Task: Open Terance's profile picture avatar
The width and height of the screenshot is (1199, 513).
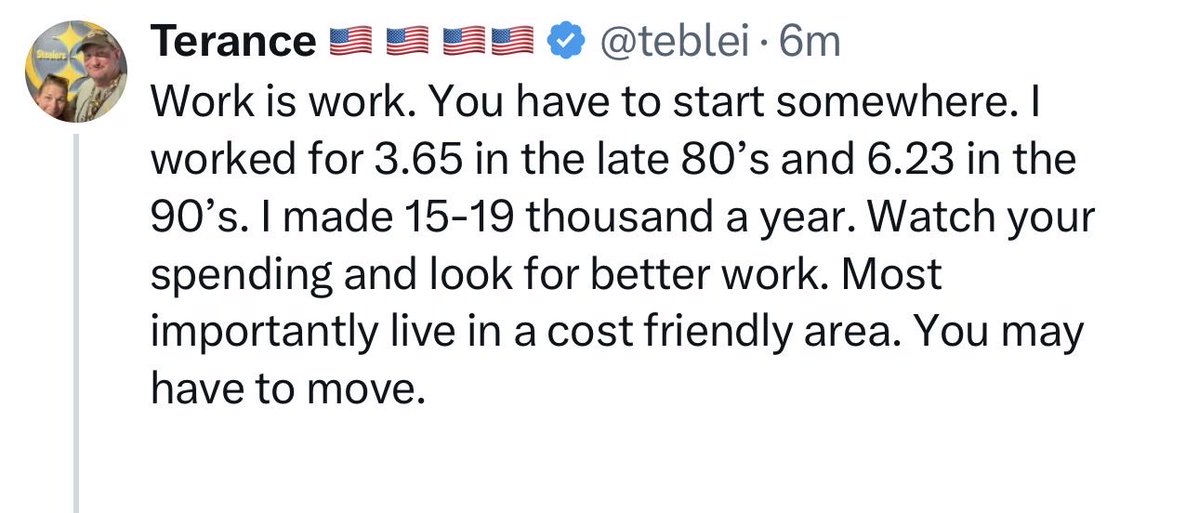Action: click(x=76, y=72)
